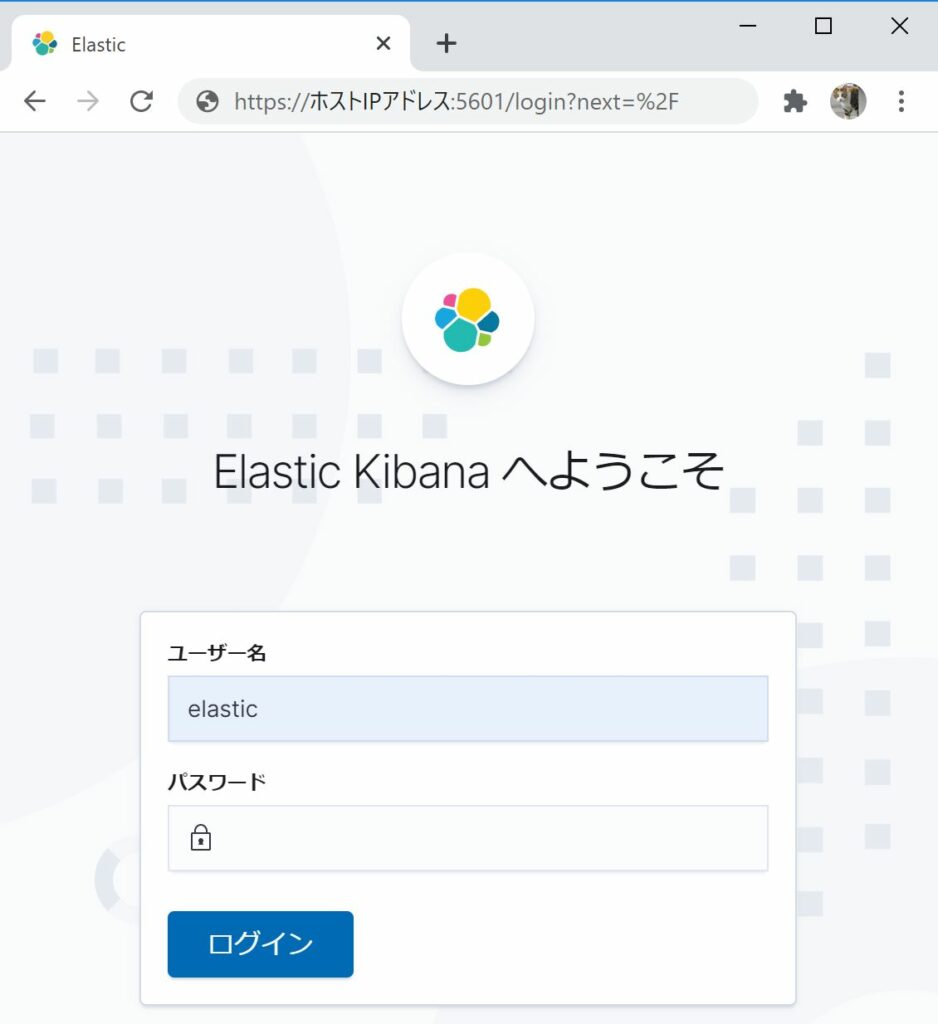Click the address bar URL
This screenshot has width=938, height=1024.
[455, 100]
